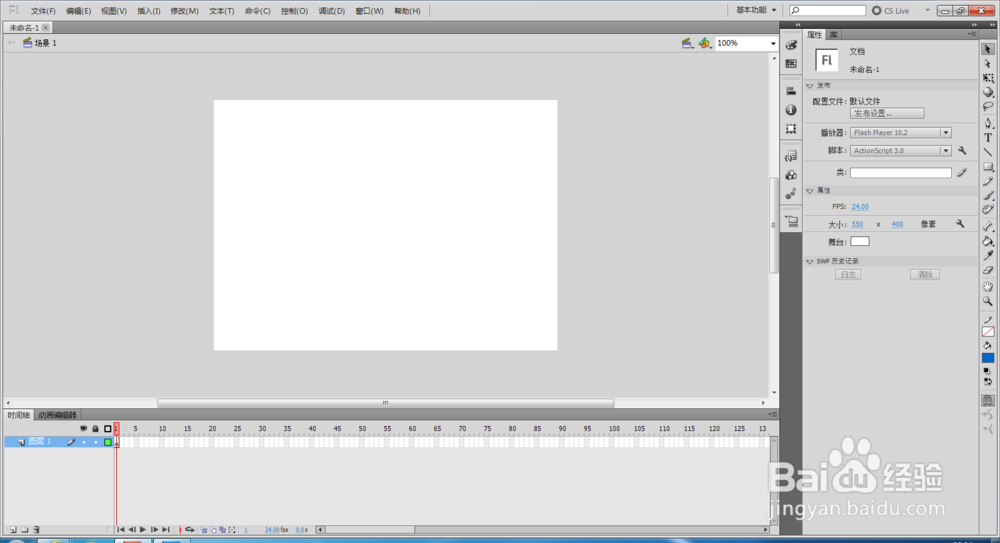The width and height of the screenshot is (1000, 543).
Task: Click the Delete layer trash icon
Action: coord(36,530)
